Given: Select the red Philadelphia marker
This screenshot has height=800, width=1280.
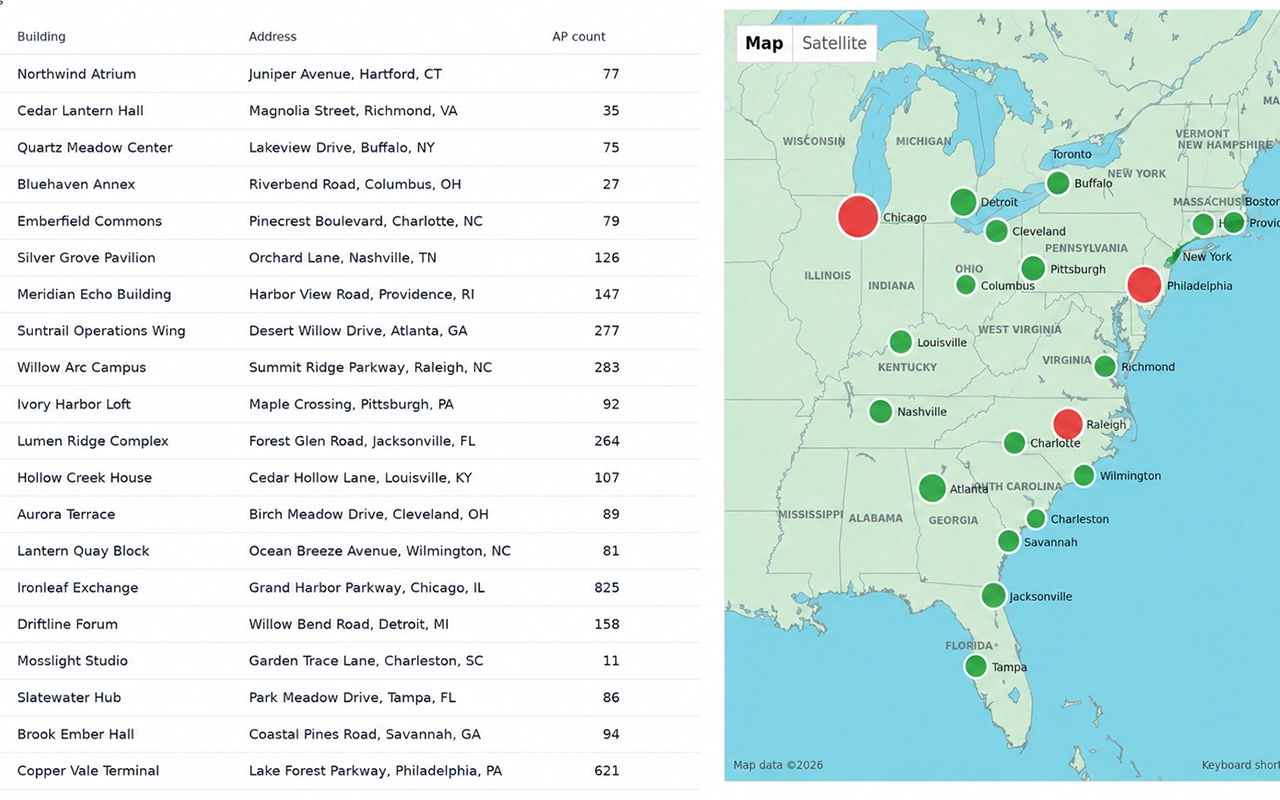Looking at the screenshot, I should click(x=1145, y=285).
